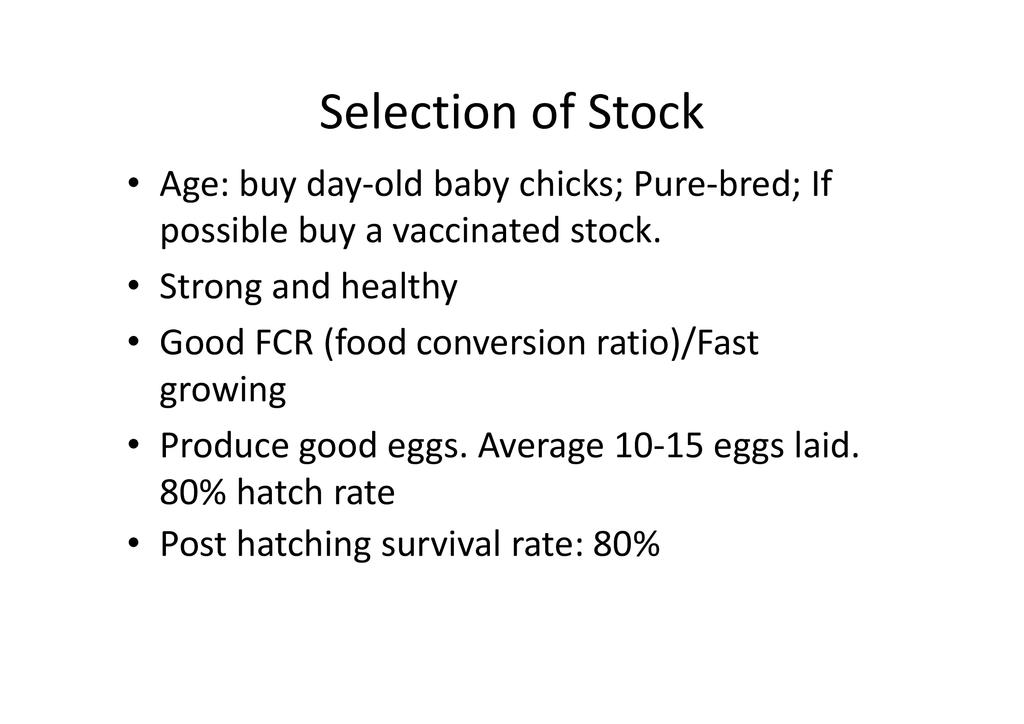
Task: Click the "80% hatch rate" line
Action: click(x=277, y=493)
